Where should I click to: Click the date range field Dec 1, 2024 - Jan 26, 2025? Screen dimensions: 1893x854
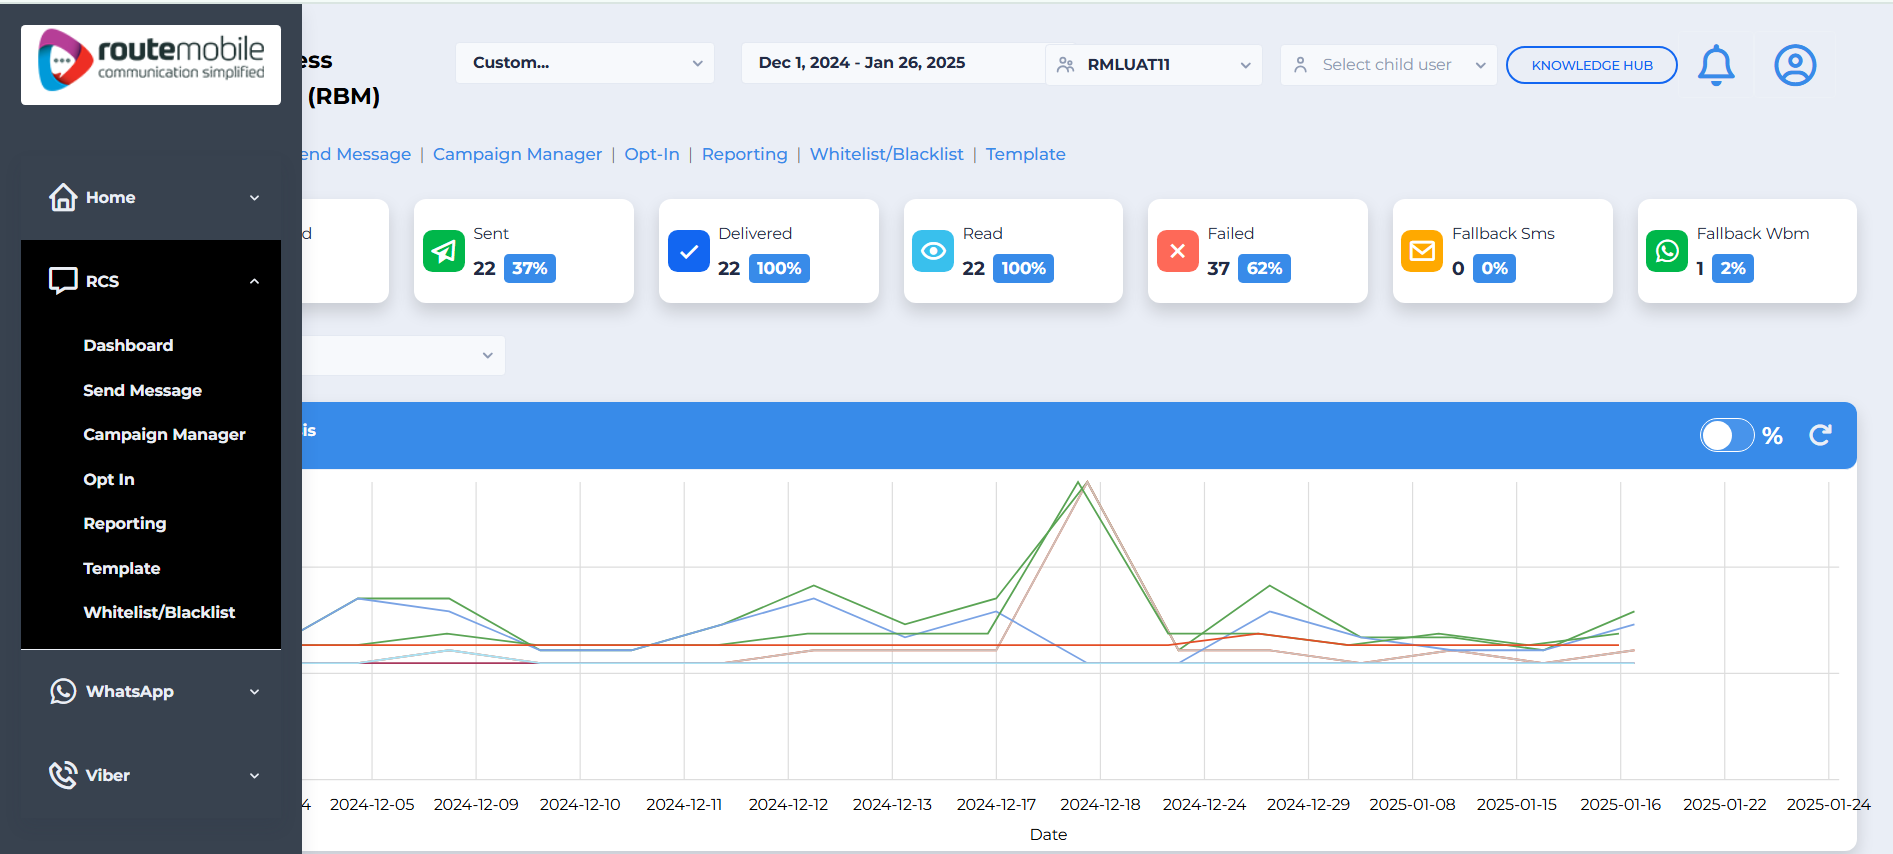pos(893,63)
